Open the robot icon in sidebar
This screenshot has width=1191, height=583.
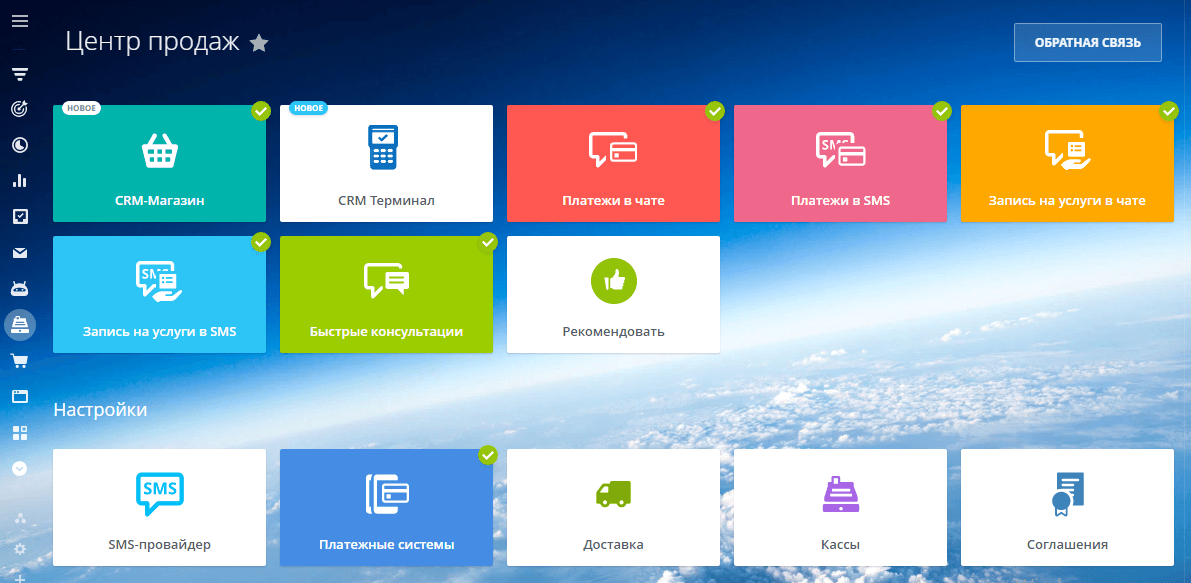(x=20, y=288)
